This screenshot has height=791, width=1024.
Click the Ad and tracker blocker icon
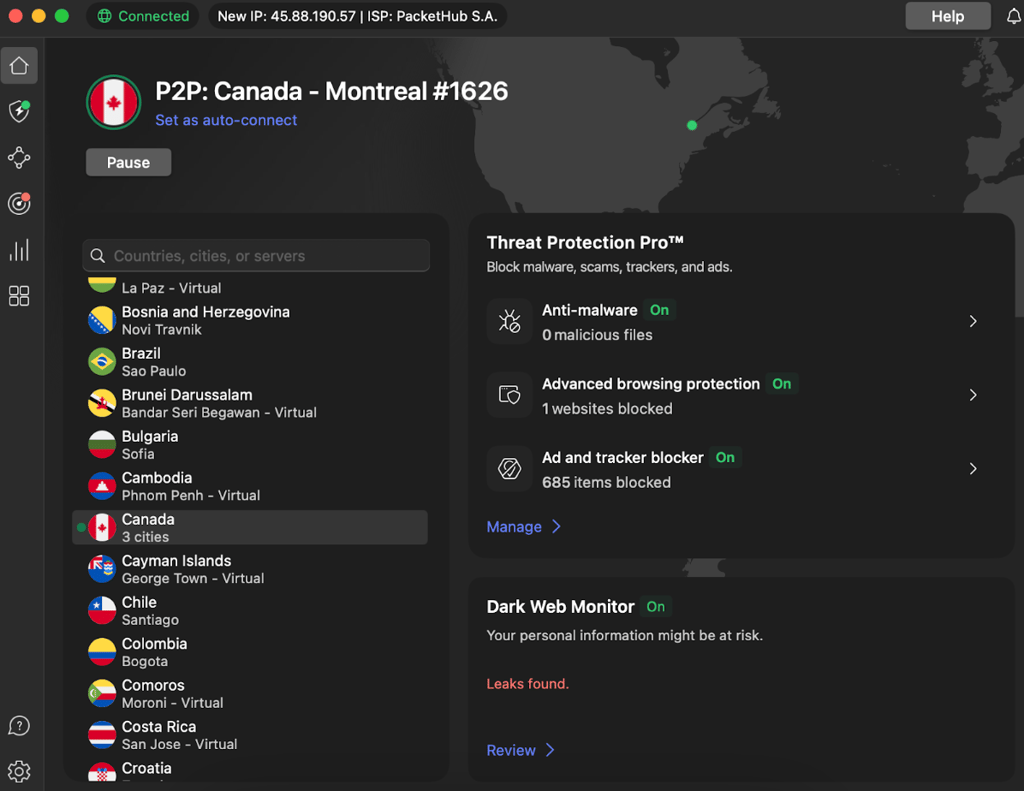pos(509,469)
